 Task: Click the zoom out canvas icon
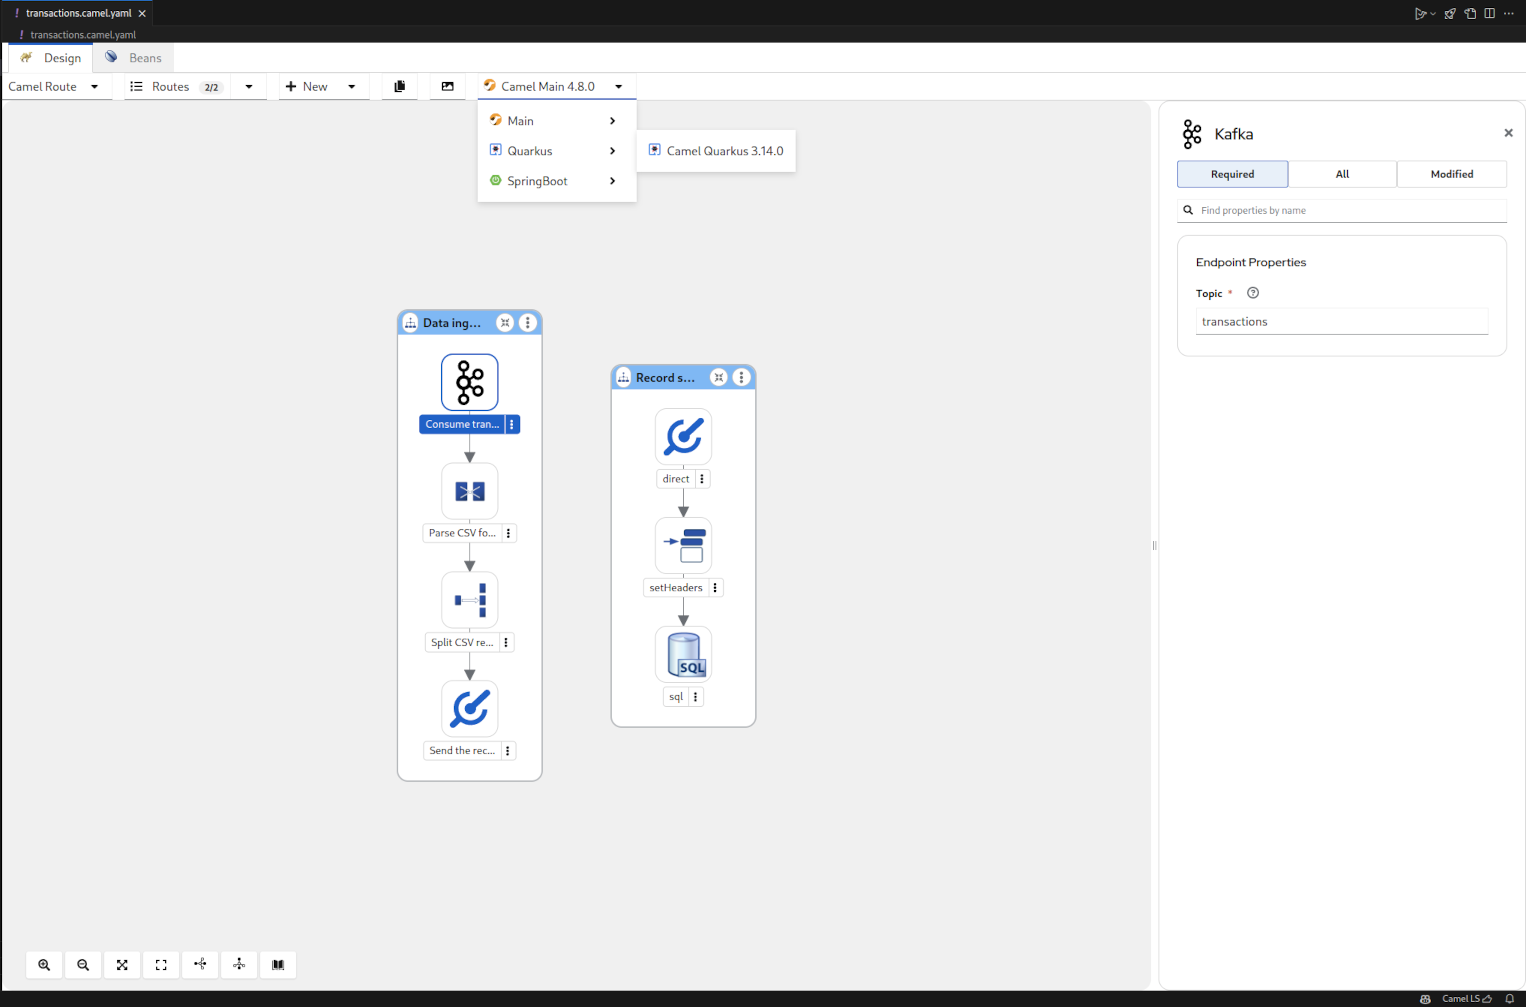click(x=83, y=965)
